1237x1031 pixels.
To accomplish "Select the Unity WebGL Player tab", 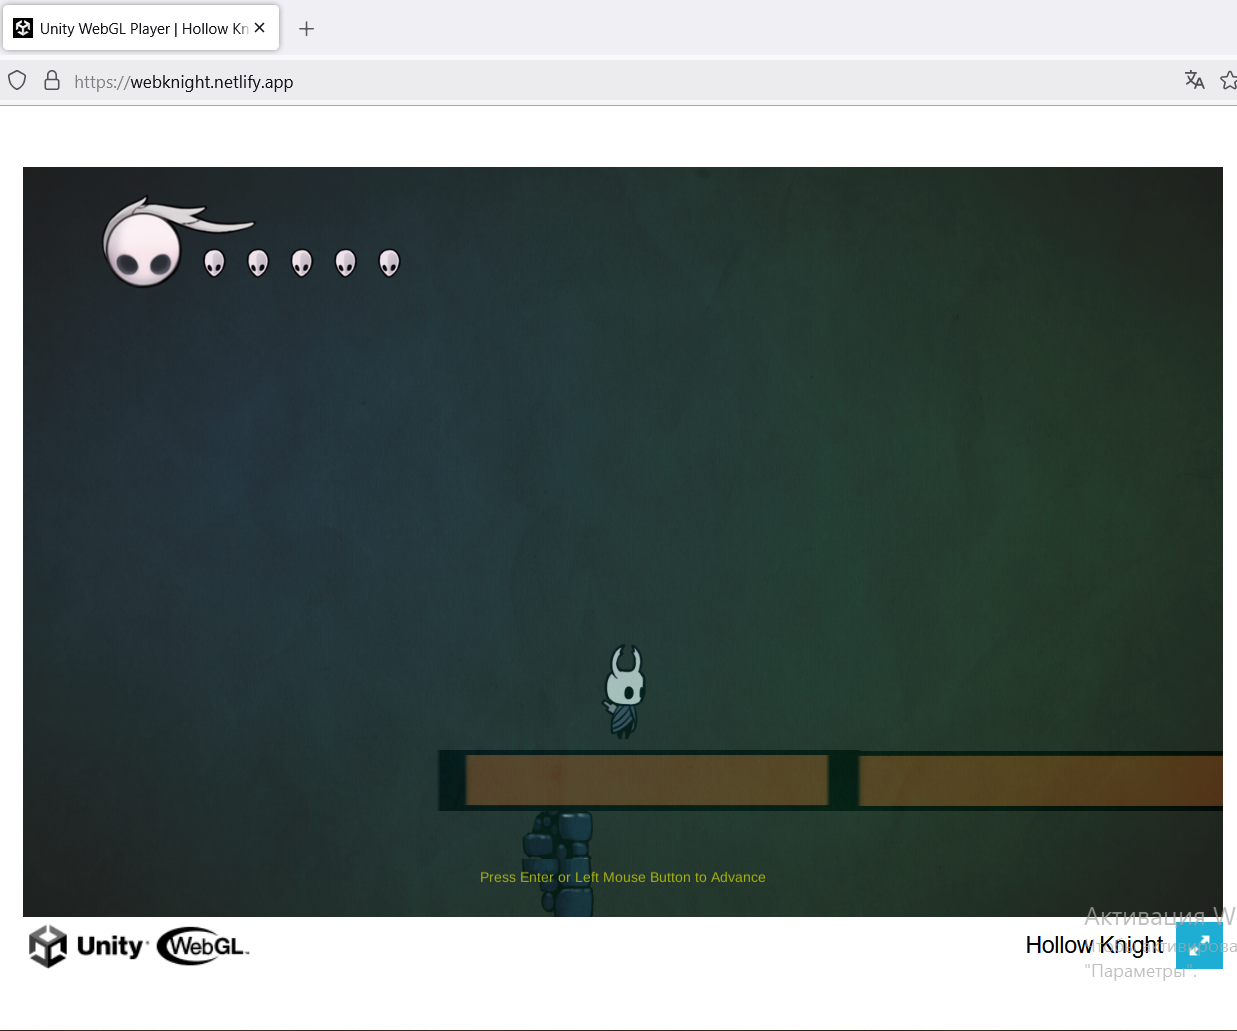I will (141, 28).
